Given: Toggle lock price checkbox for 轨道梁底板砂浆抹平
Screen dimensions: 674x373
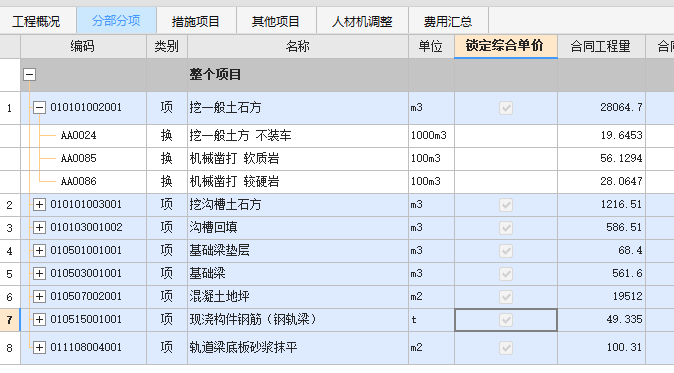Looking at the screenshot, I should point(506,348).
